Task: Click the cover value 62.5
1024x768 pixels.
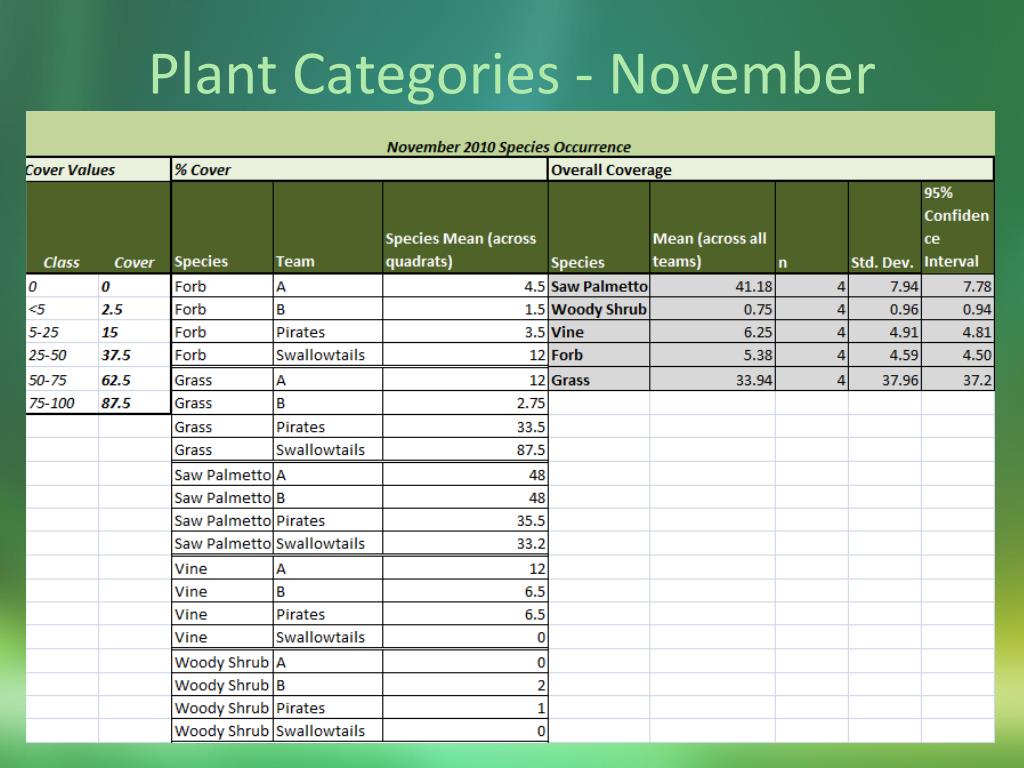Action: [x=135, y=380]
